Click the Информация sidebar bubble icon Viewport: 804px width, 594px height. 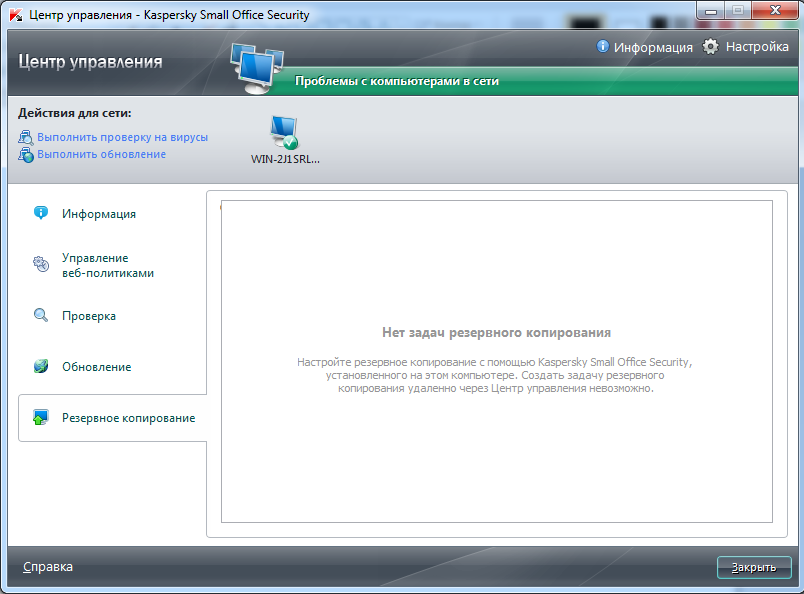click(x=41, y=213)
